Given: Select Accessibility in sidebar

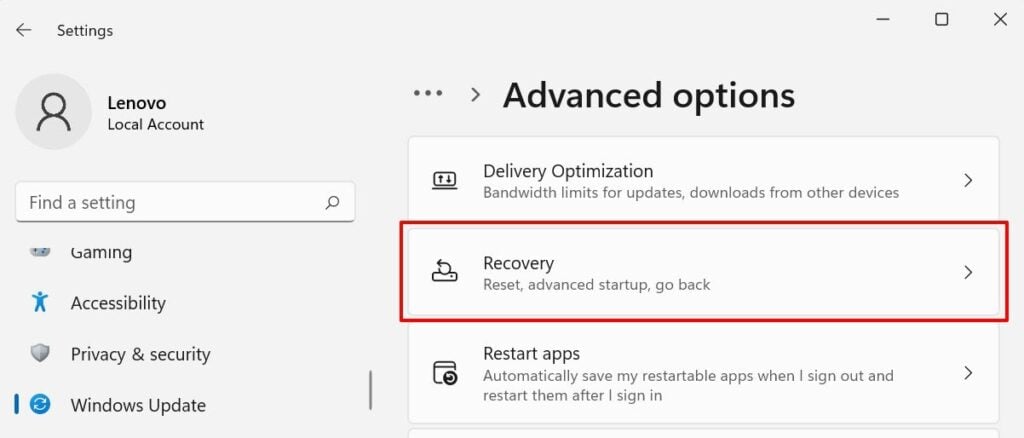Looking at the screenshot, I should point(118,303).
